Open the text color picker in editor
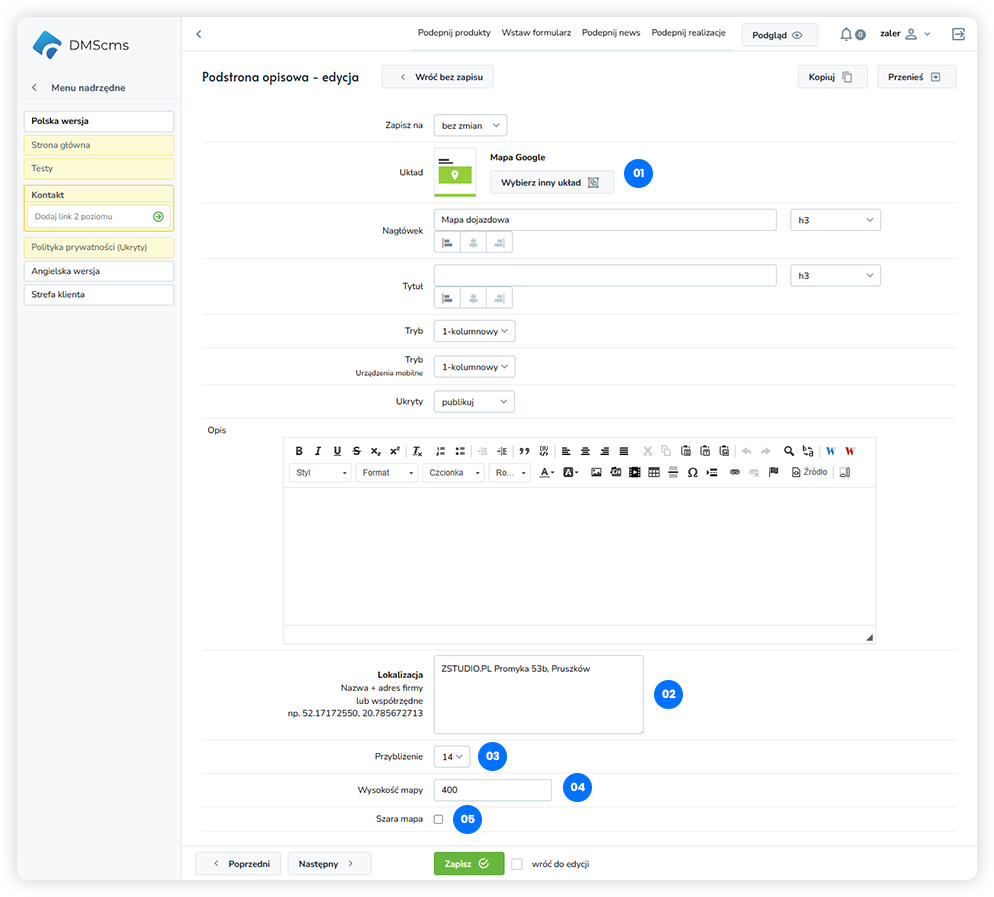This screenshot has width=994, height=897. tap(546, 472)
